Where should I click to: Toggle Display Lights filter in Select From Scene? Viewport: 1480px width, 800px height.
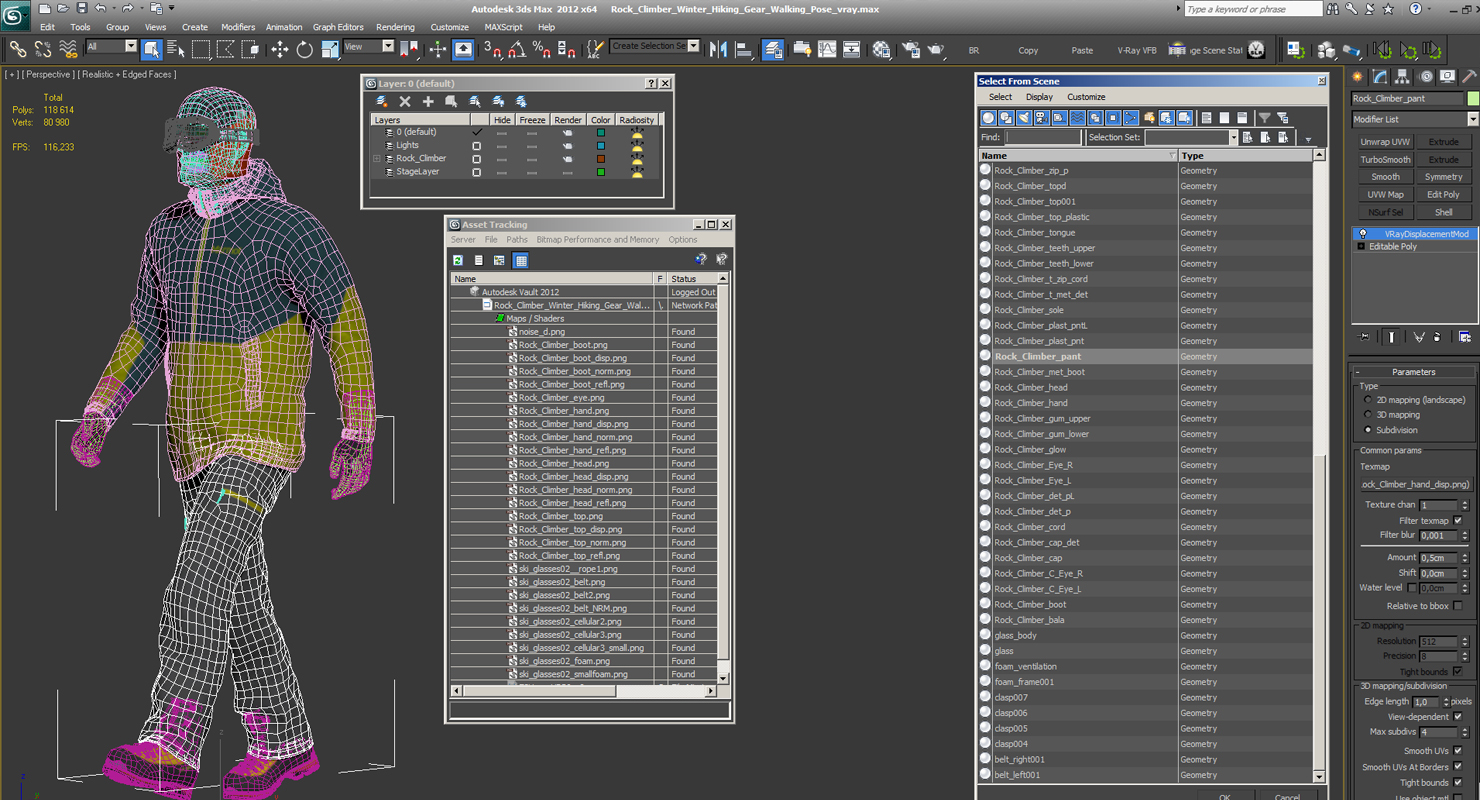coord(1024,118)
